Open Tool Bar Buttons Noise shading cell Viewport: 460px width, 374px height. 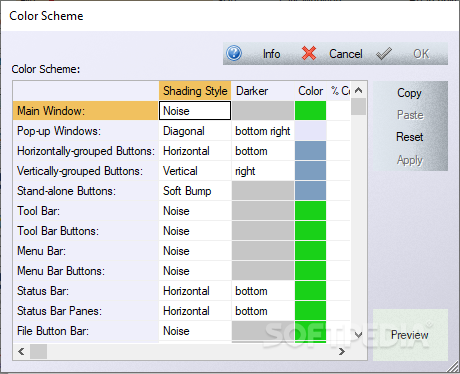tap(195, 231)
